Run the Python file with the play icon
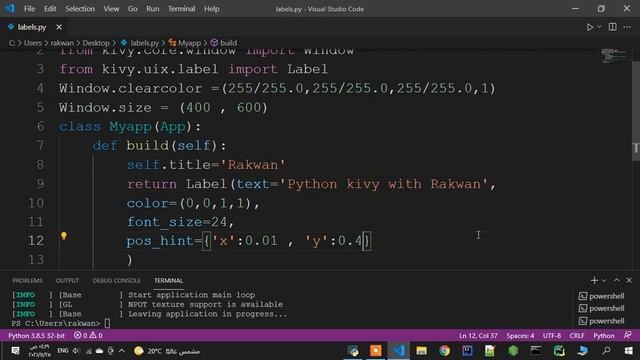The width and height of the screenshot is (640, 360). [590, 27]
